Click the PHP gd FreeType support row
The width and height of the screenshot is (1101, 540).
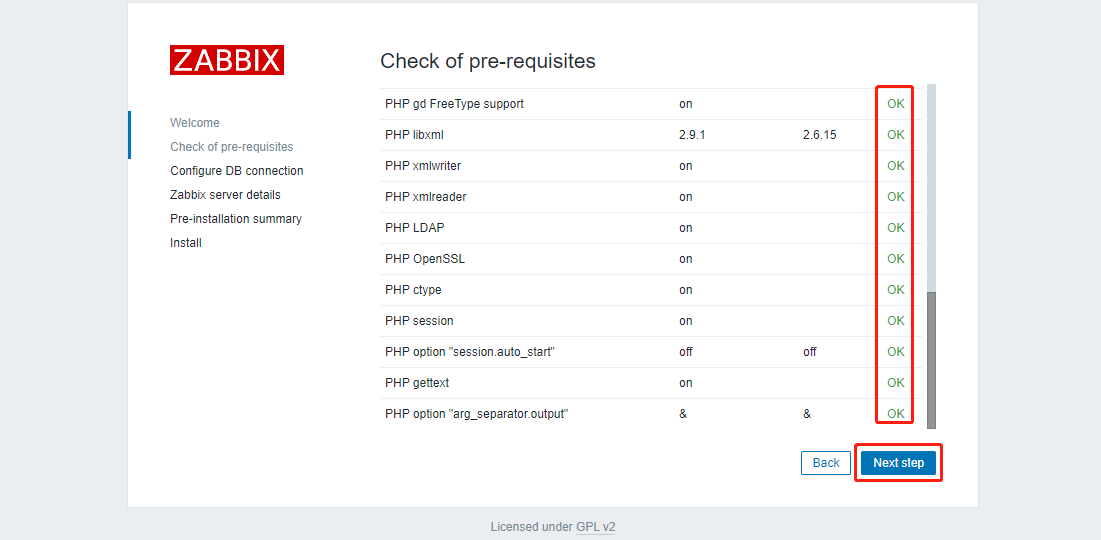pos(651,104)
